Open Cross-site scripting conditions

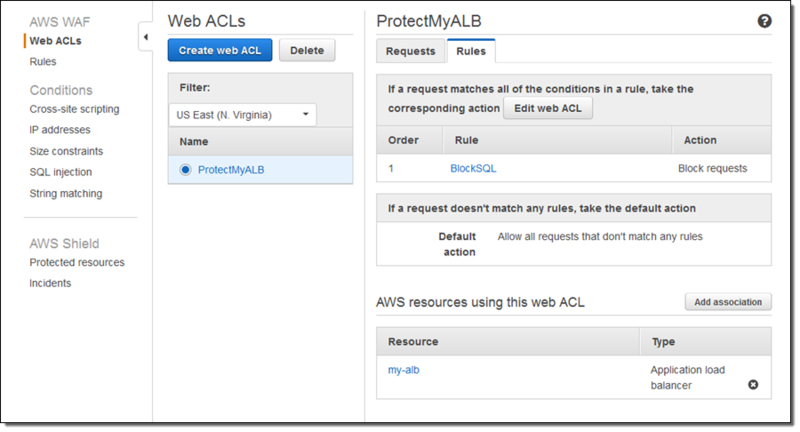pyautogui.click(x=74, y=109)
